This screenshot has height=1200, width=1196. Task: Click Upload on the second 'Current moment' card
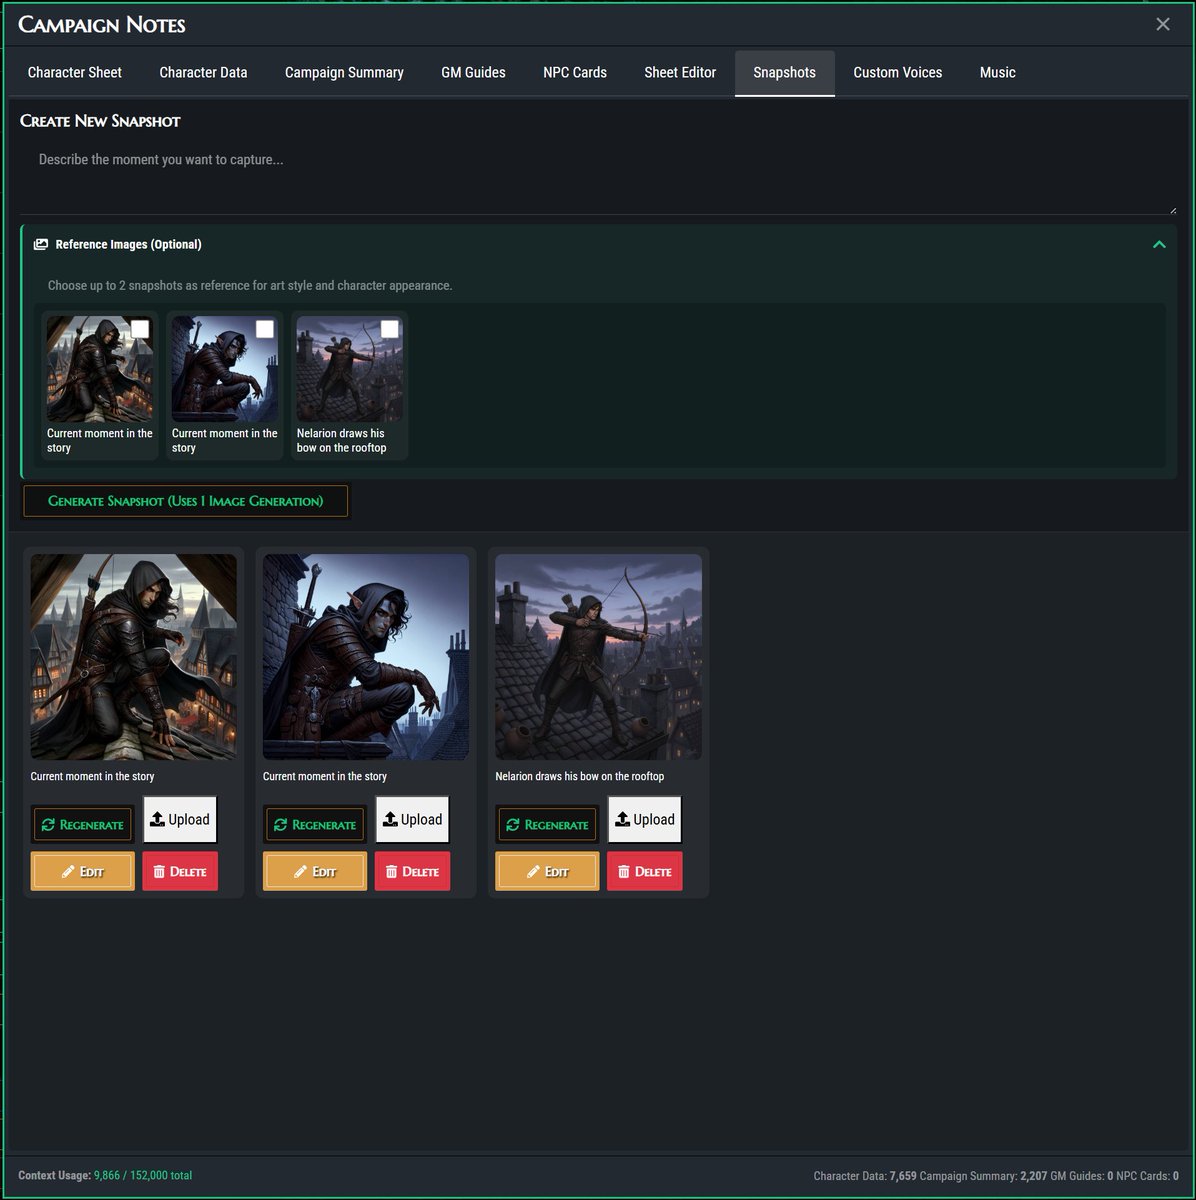point(412,820)
